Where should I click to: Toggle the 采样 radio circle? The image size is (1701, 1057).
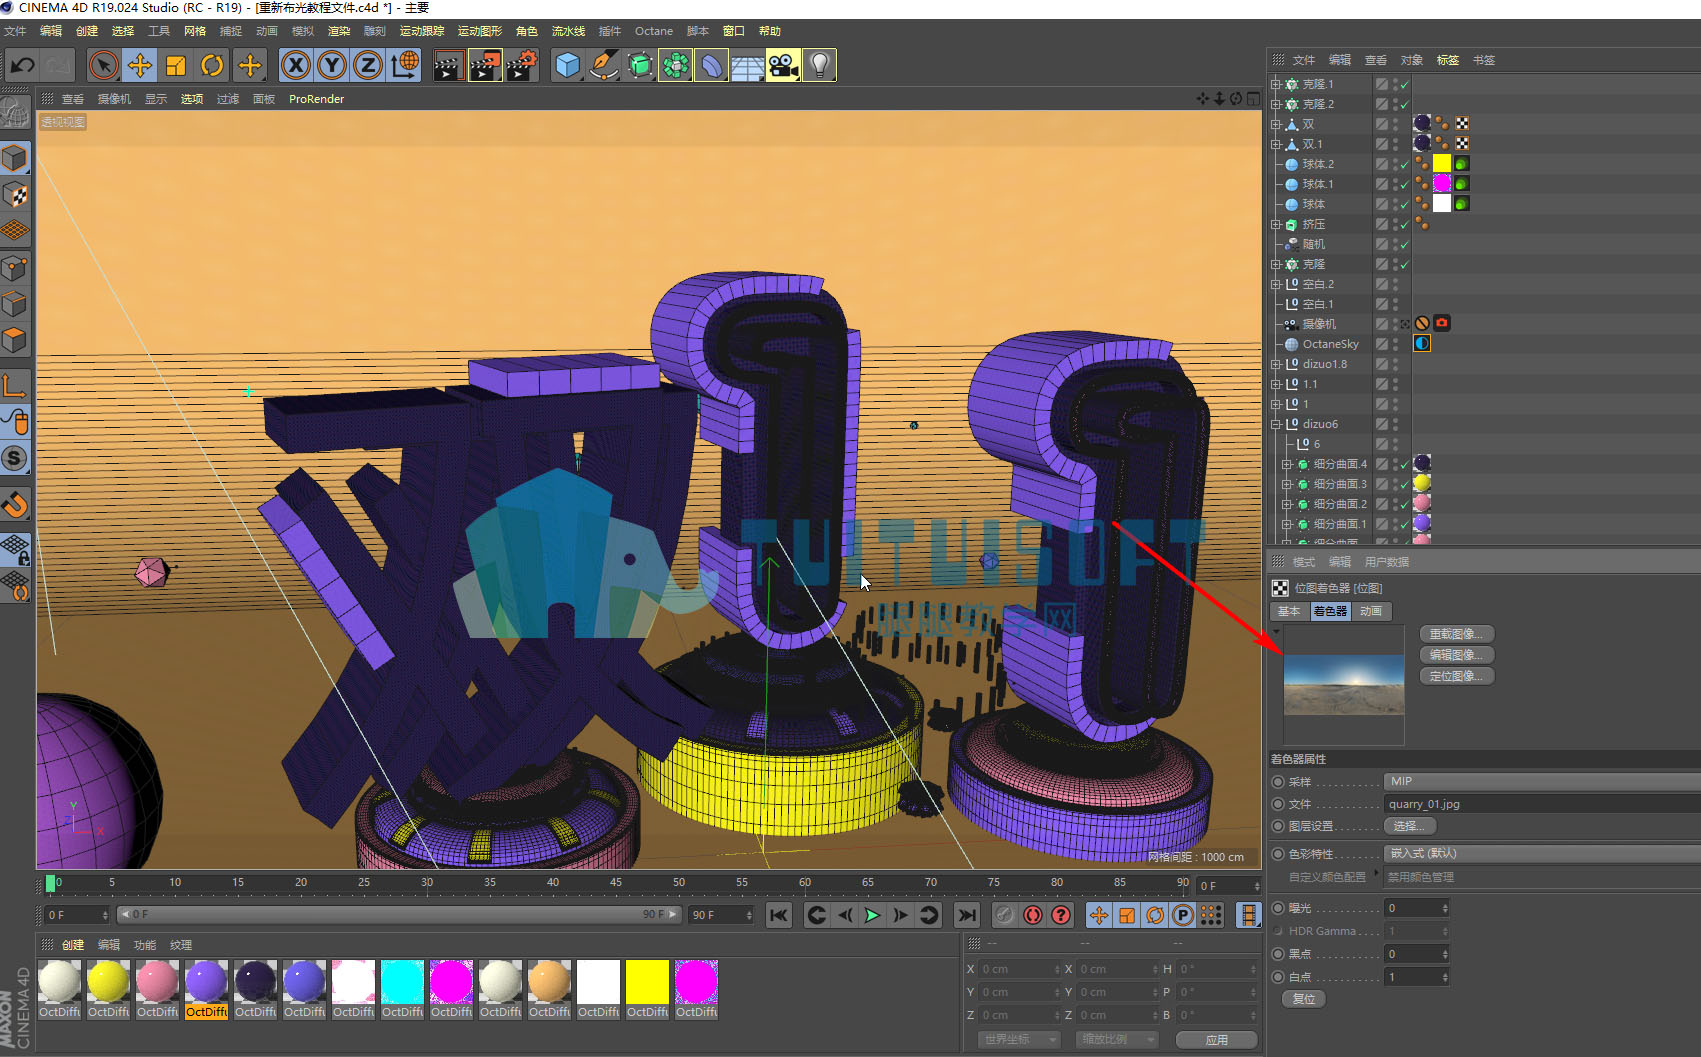pyautogui.click(x=1278, y=782)
